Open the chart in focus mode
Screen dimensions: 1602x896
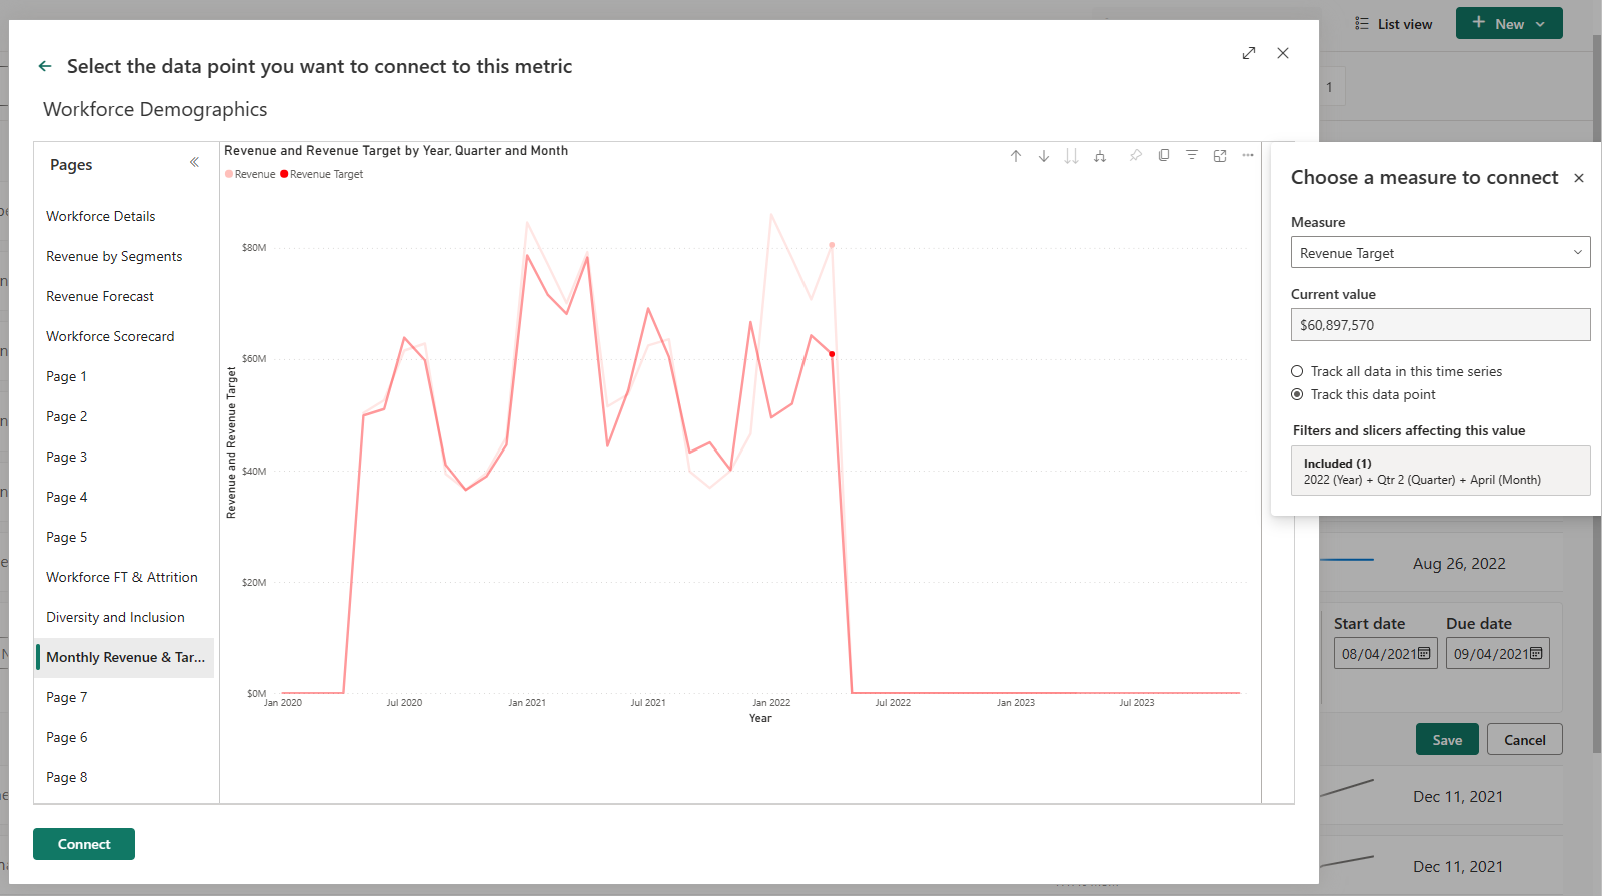point(1219,156)
